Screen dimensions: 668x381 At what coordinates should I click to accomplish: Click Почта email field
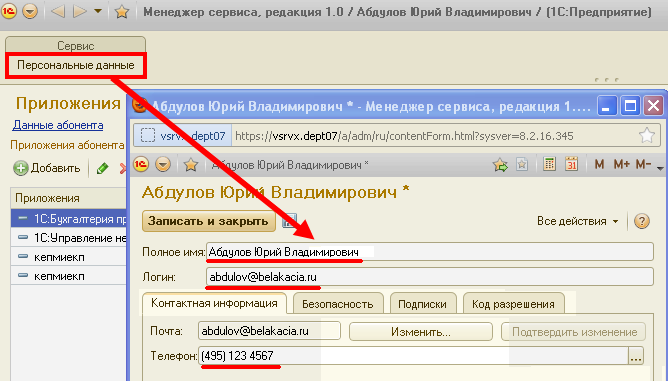269,331
